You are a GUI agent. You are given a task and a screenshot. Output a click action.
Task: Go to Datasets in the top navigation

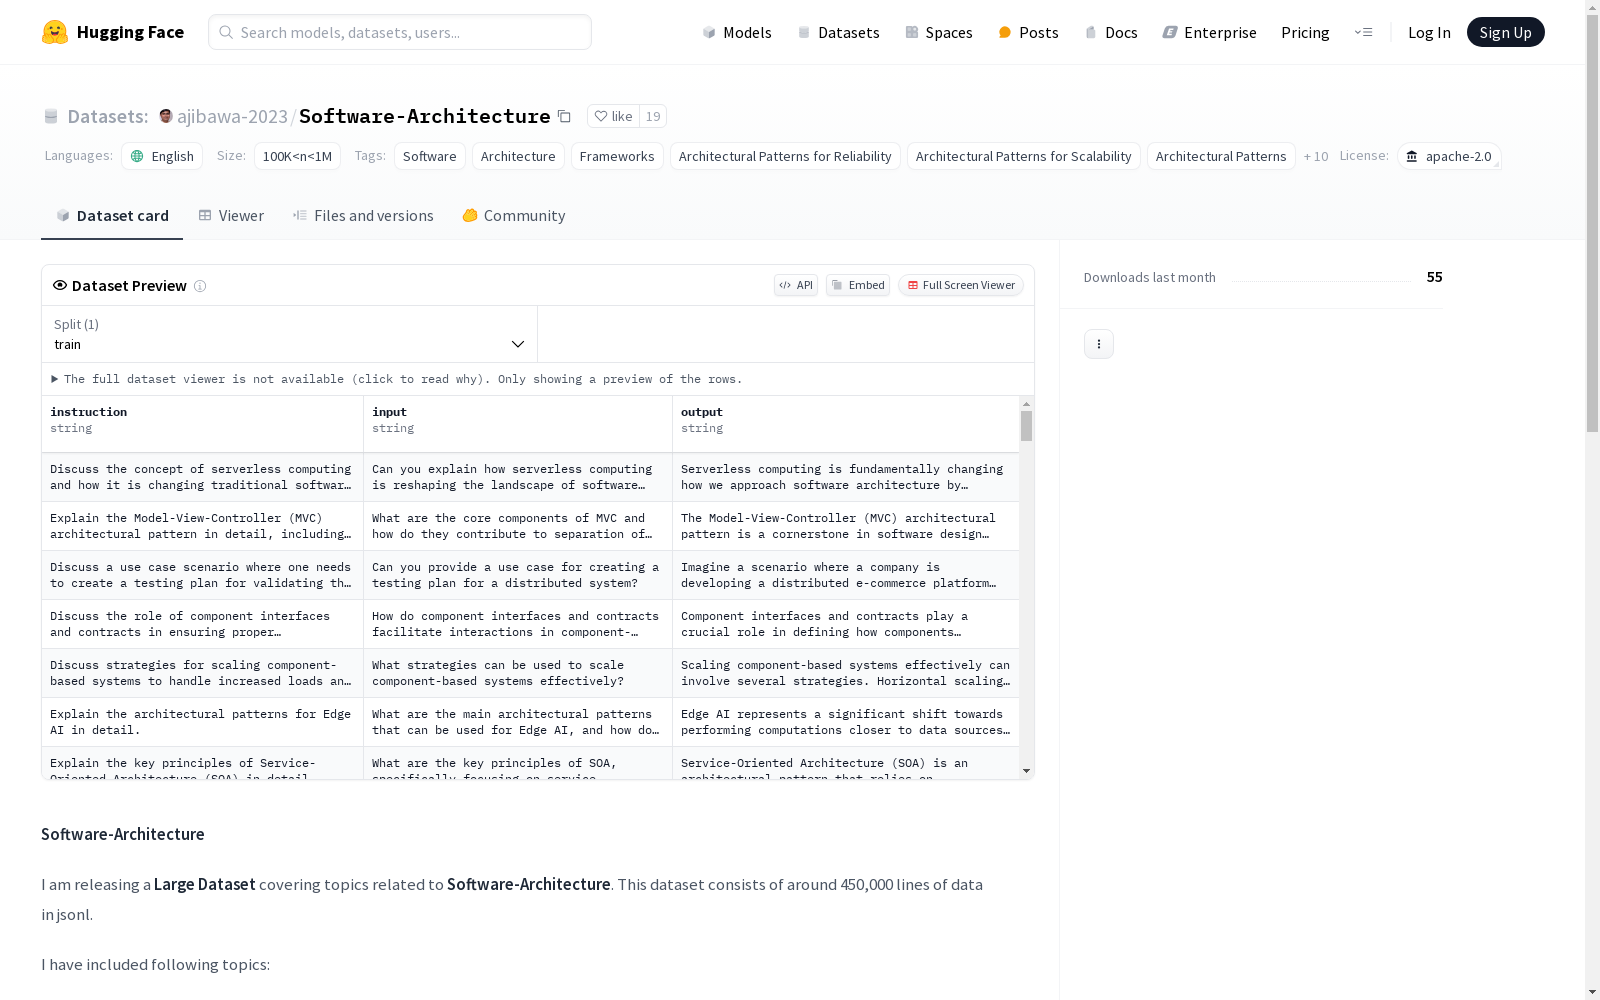[838, 32]
